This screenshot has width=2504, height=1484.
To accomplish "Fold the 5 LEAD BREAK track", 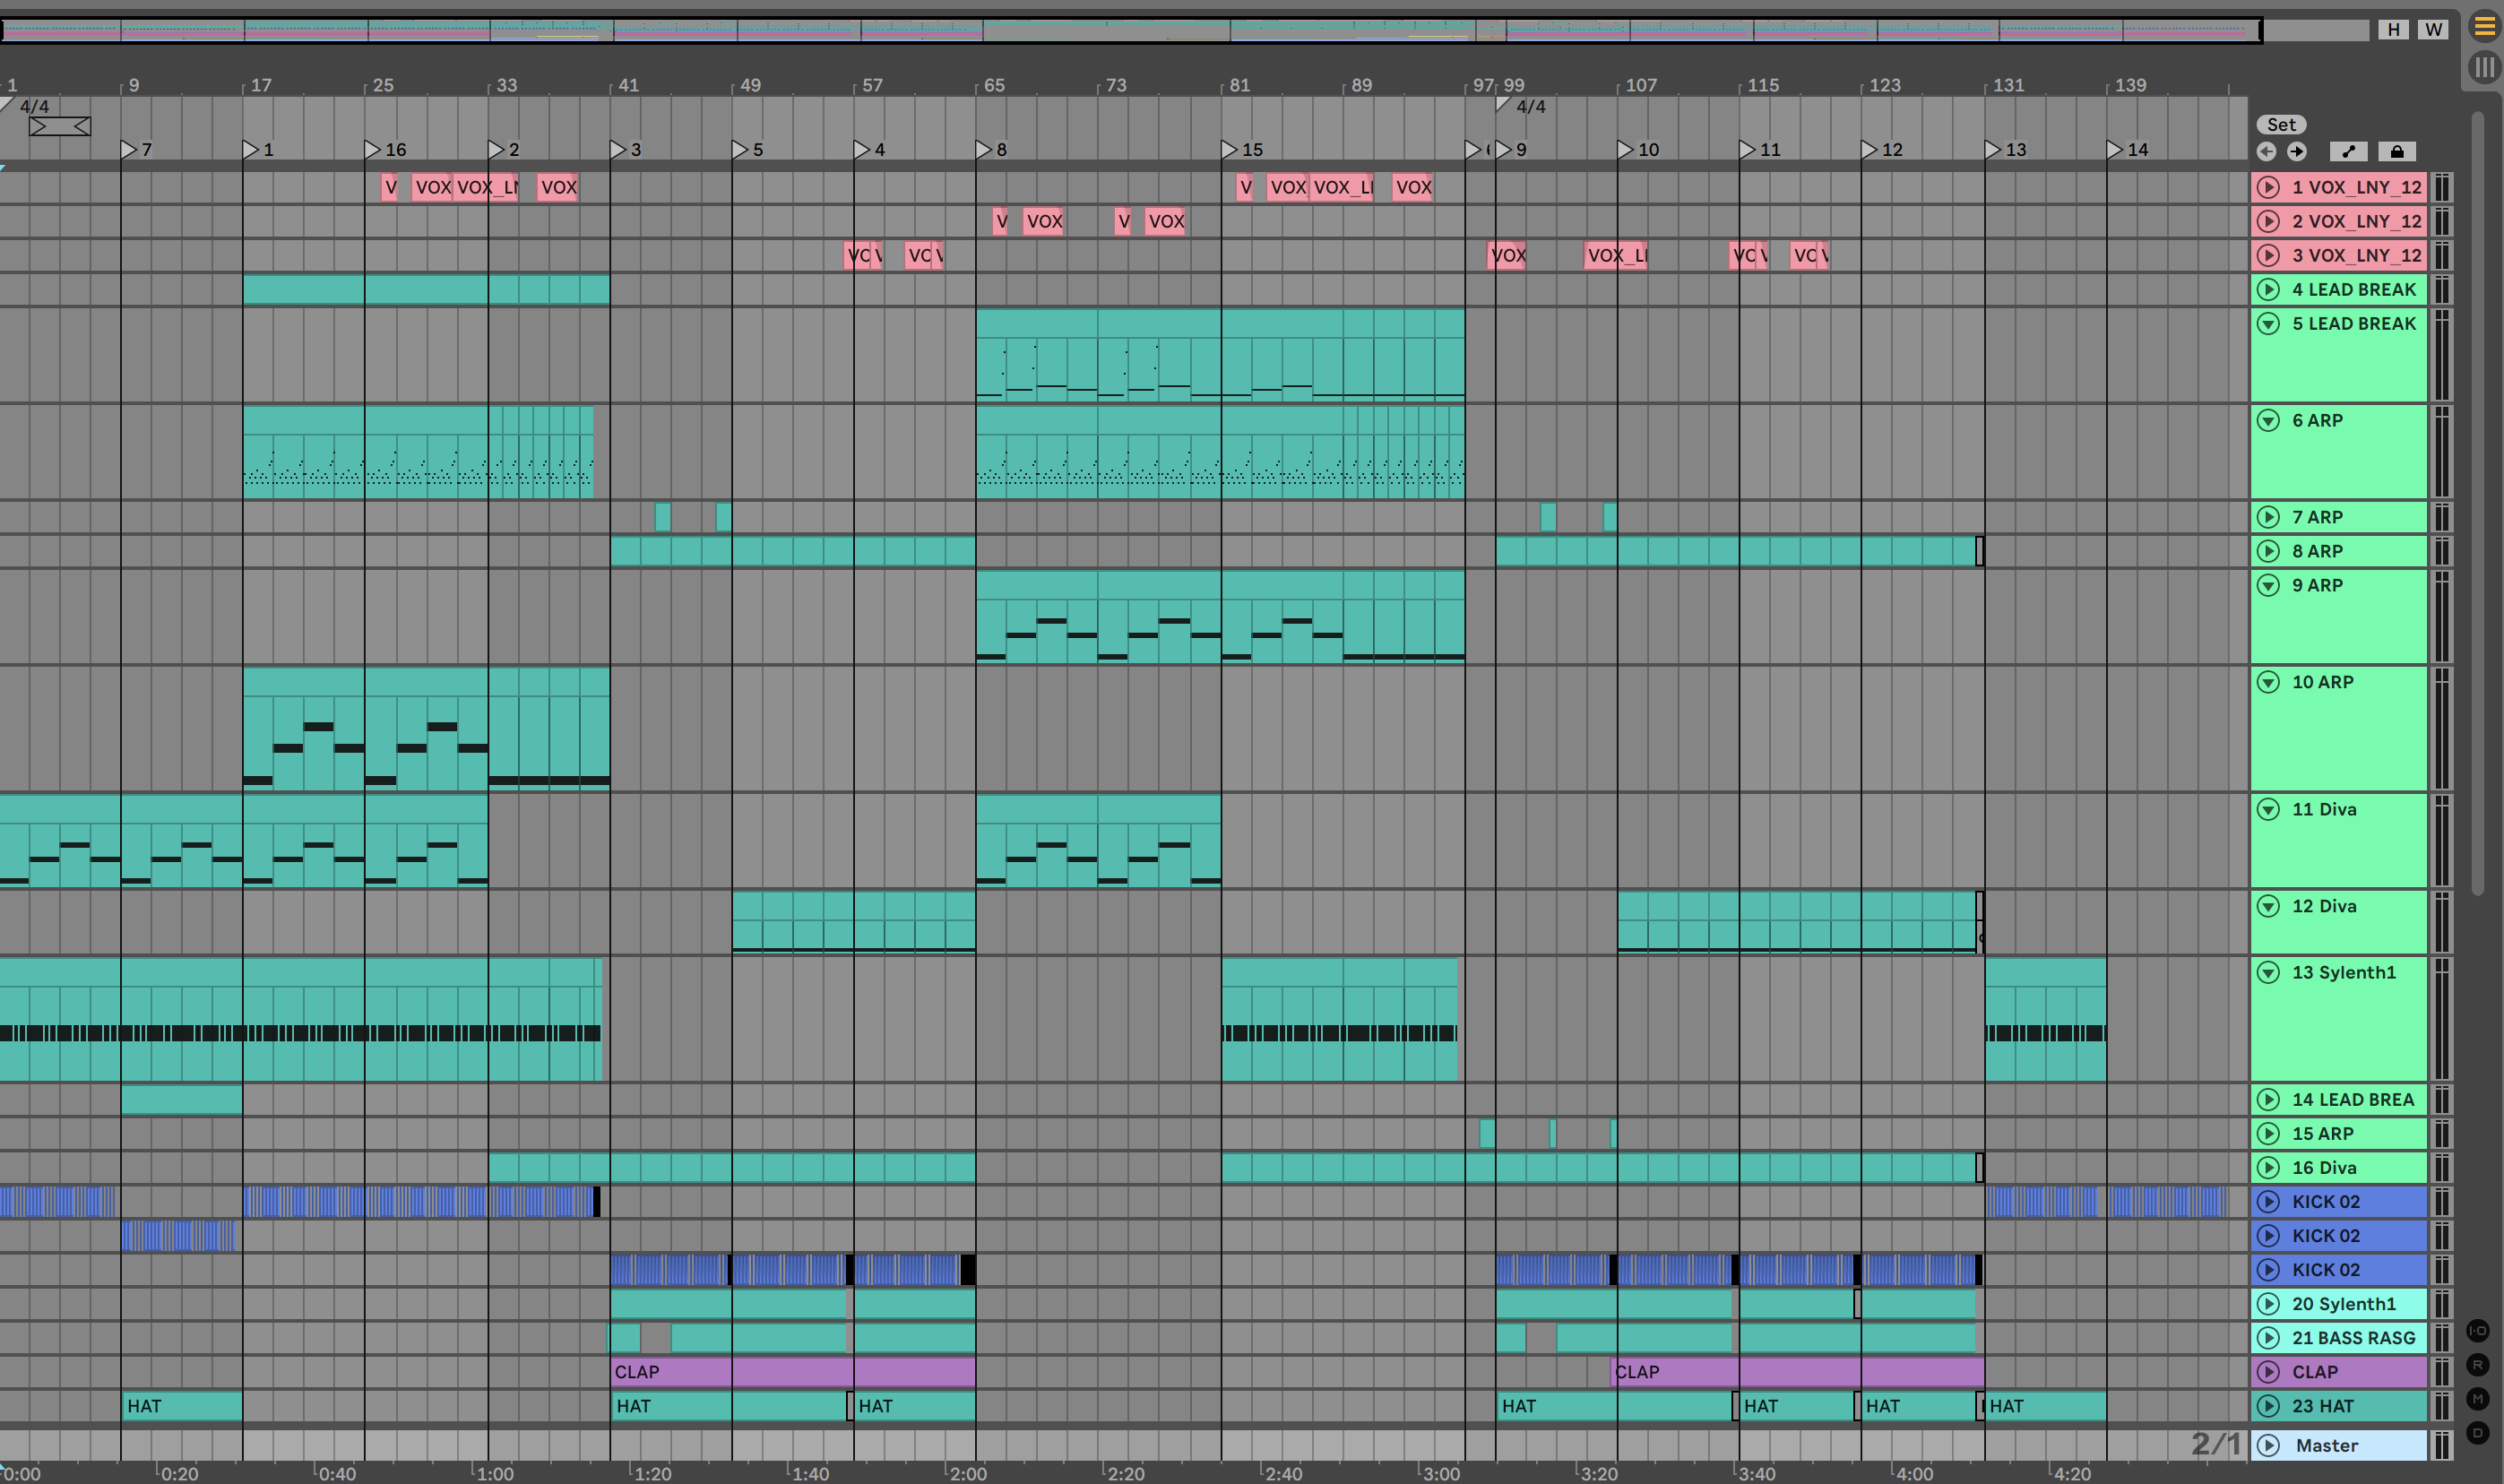I will point(2268,324).
